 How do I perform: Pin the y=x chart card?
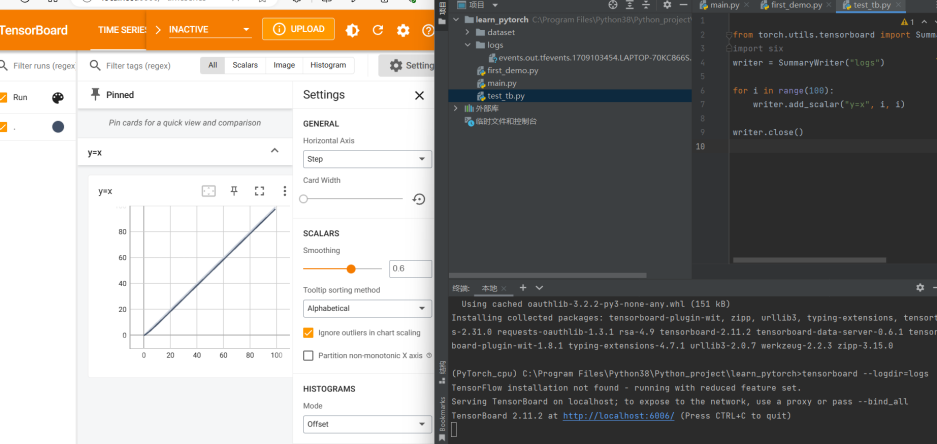point(234,191)
